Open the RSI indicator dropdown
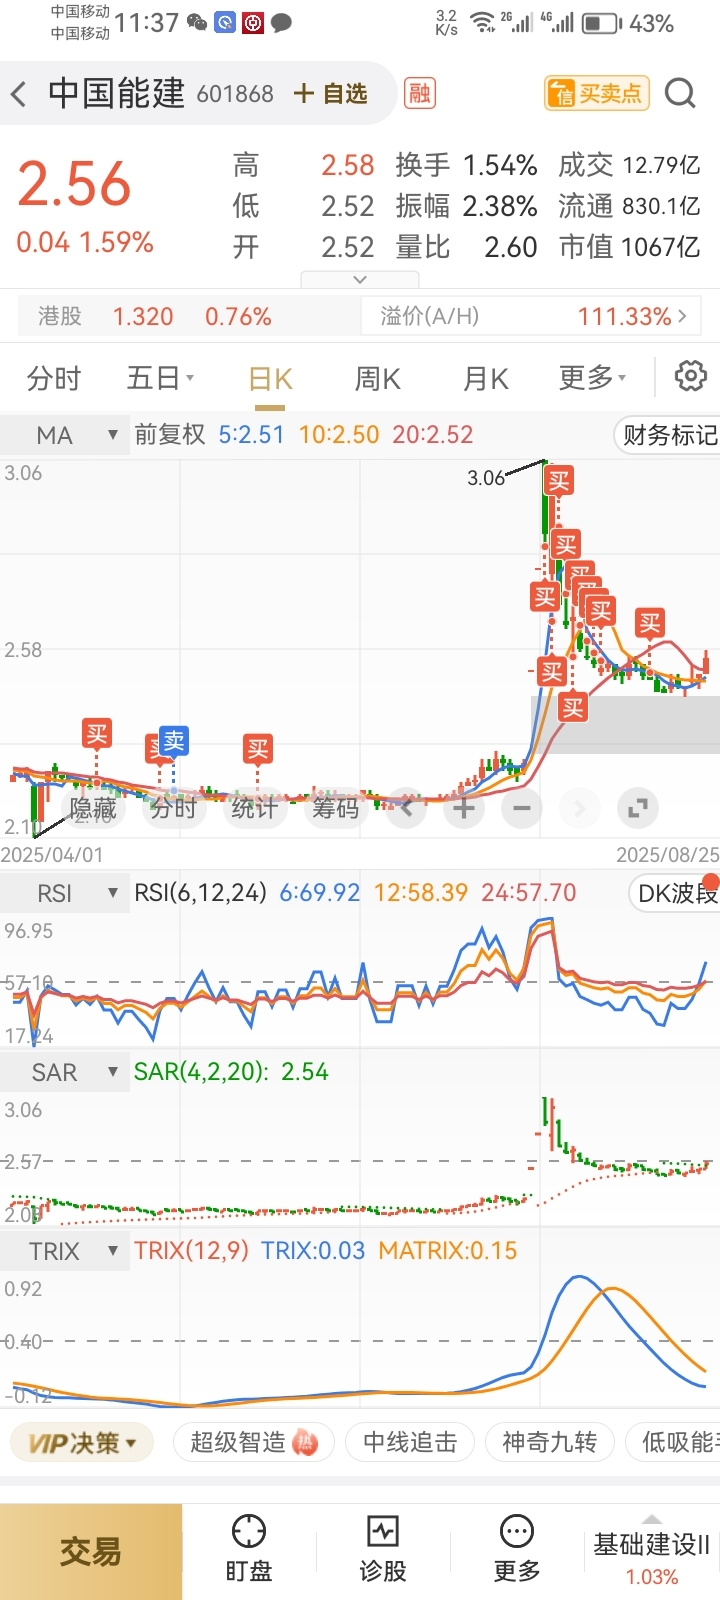This screenshot has height=1600, width=720. [65, 893]
